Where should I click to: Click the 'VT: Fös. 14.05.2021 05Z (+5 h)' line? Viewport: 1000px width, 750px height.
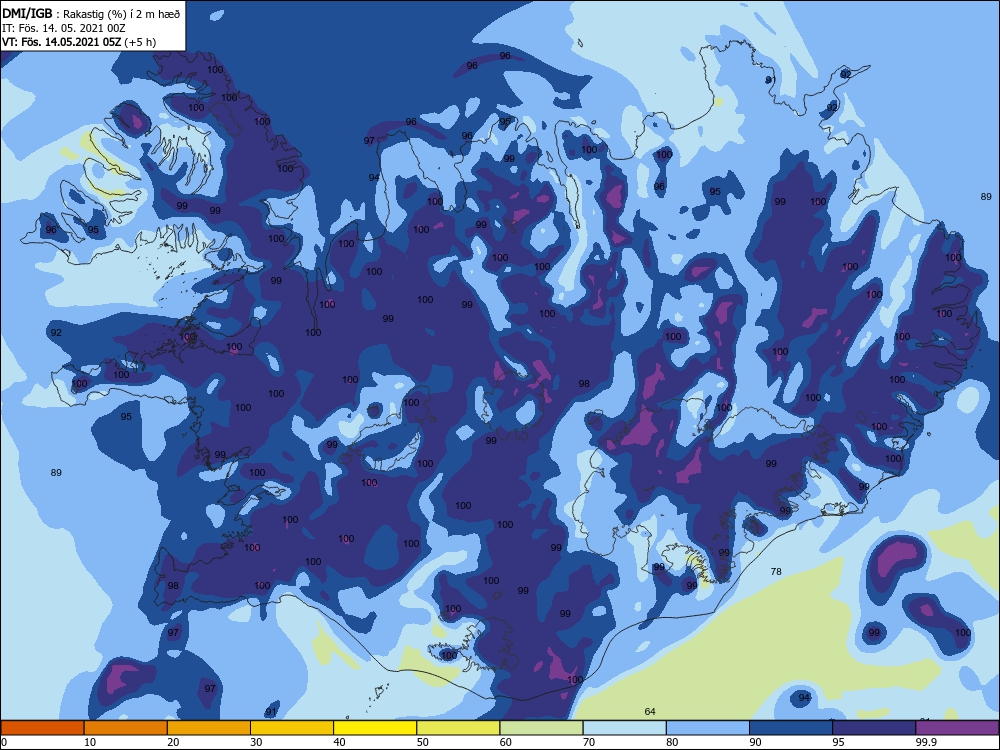[x=79, y=42]
